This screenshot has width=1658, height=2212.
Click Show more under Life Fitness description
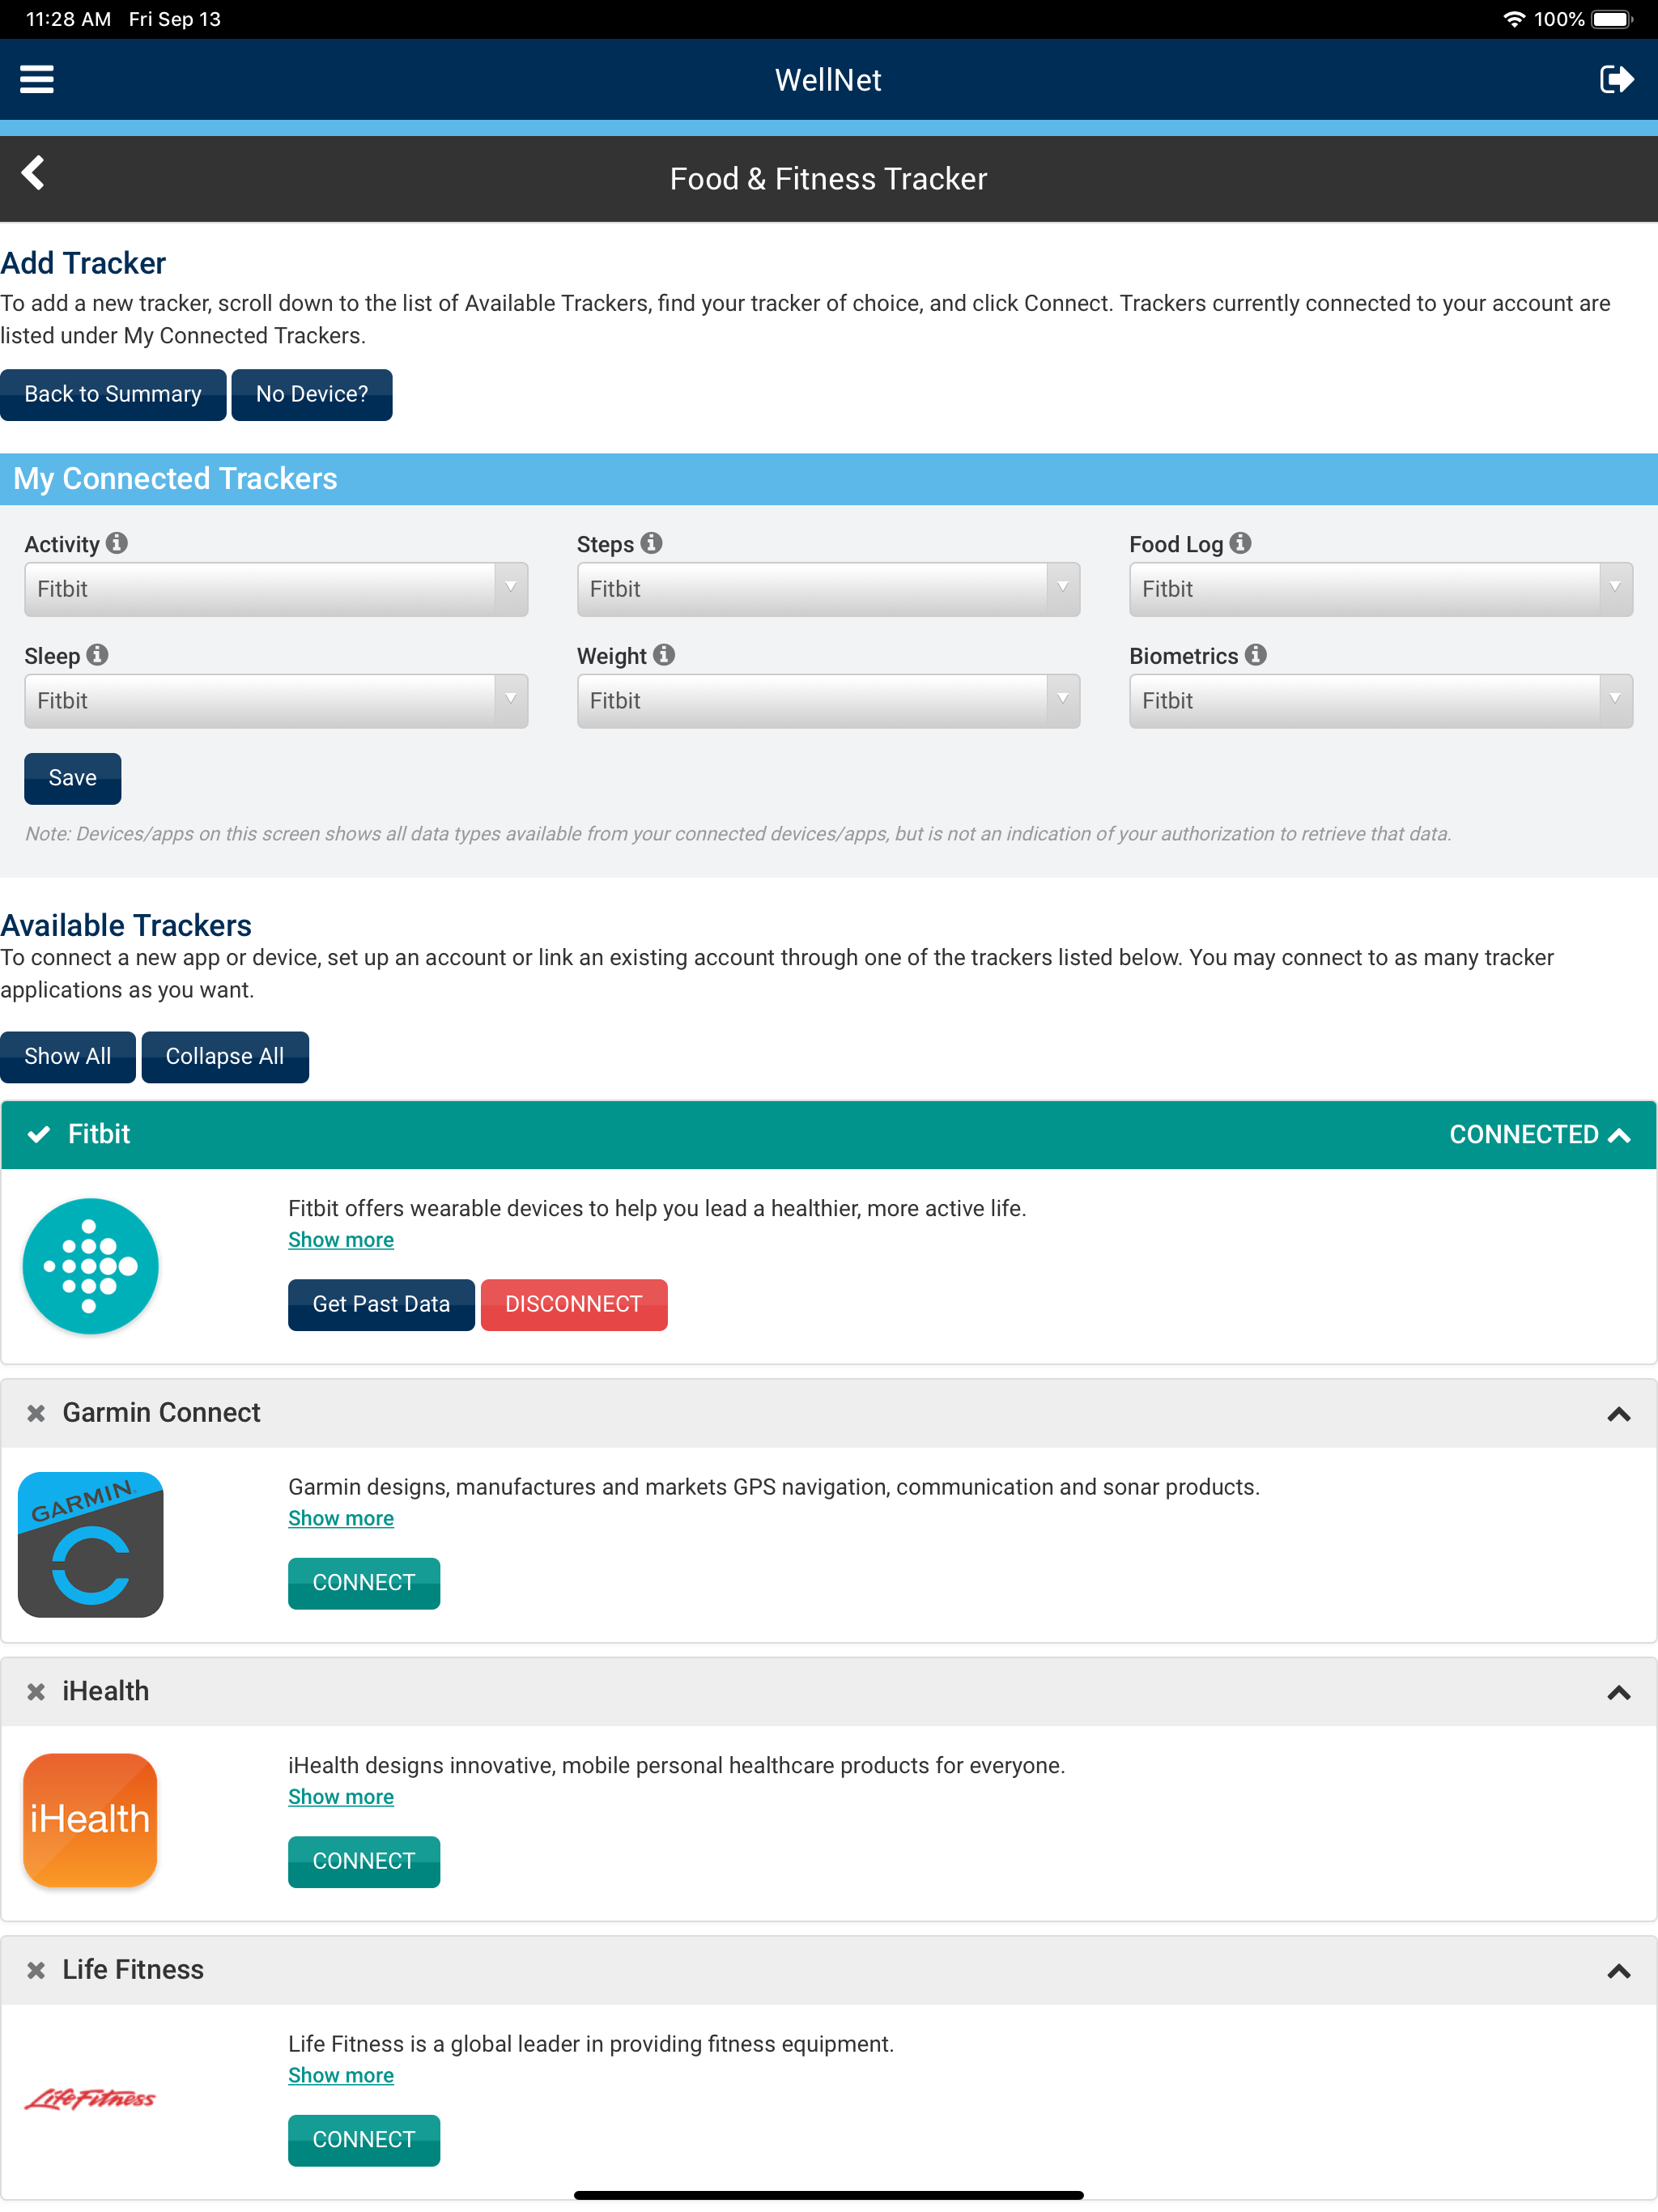pos(341,2075)
